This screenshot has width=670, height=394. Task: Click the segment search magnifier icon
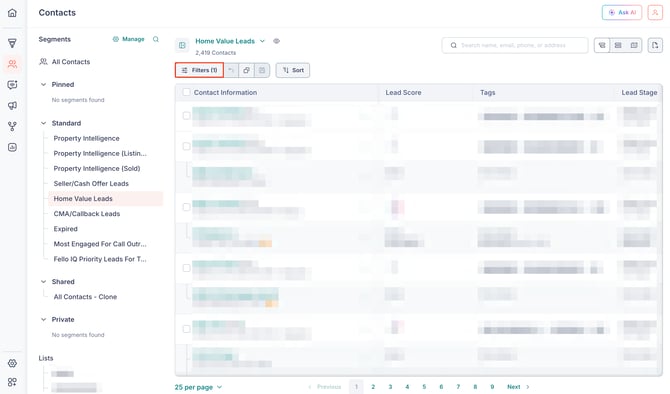(x=156, y=39)
